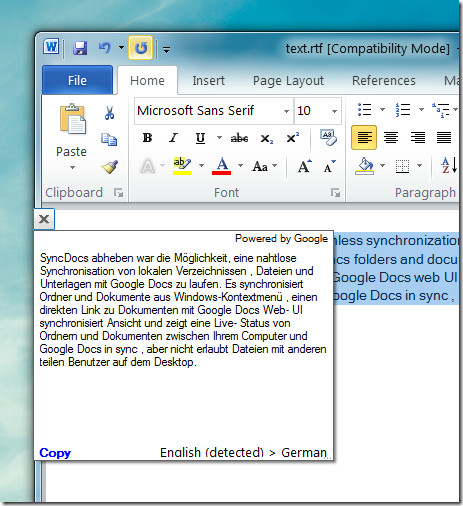Viewport: 463px width, 506px height.
Task: Toggle Italic formatting
Action: 173,138
